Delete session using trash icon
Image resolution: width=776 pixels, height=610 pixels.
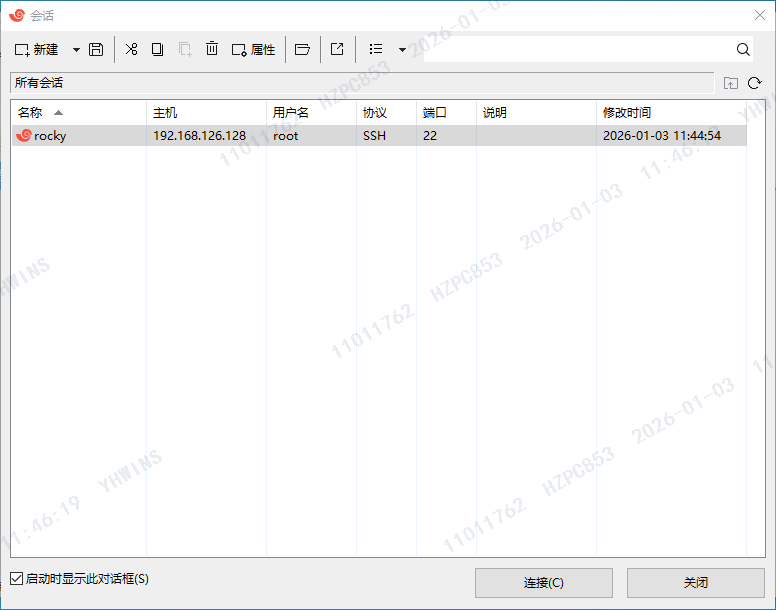[212, 48]
